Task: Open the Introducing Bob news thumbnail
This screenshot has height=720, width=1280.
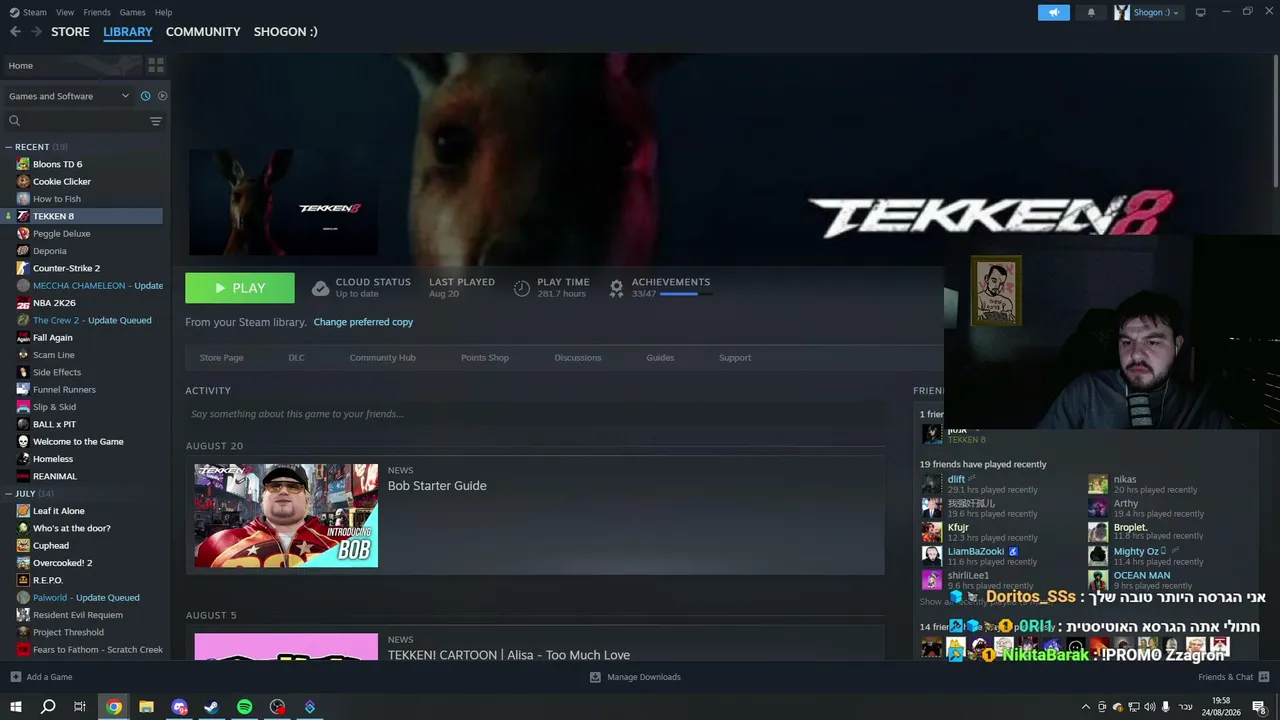Action: pyautogui.click(x=286, y=515)
